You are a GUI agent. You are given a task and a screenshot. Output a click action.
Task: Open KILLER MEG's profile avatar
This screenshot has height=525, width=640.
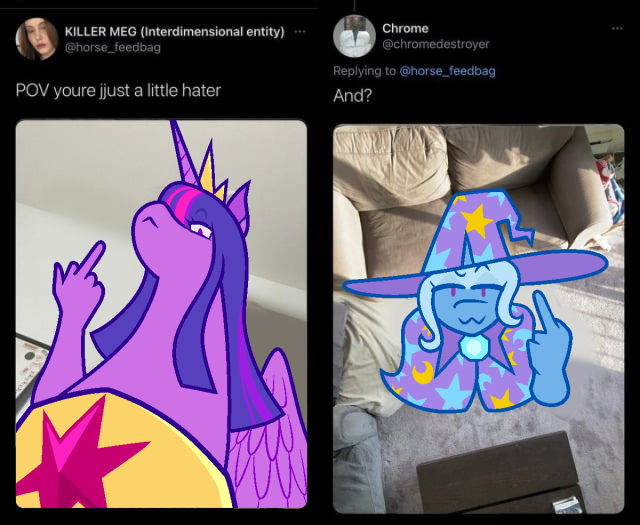pyautogui.click(x=36, y=39)
